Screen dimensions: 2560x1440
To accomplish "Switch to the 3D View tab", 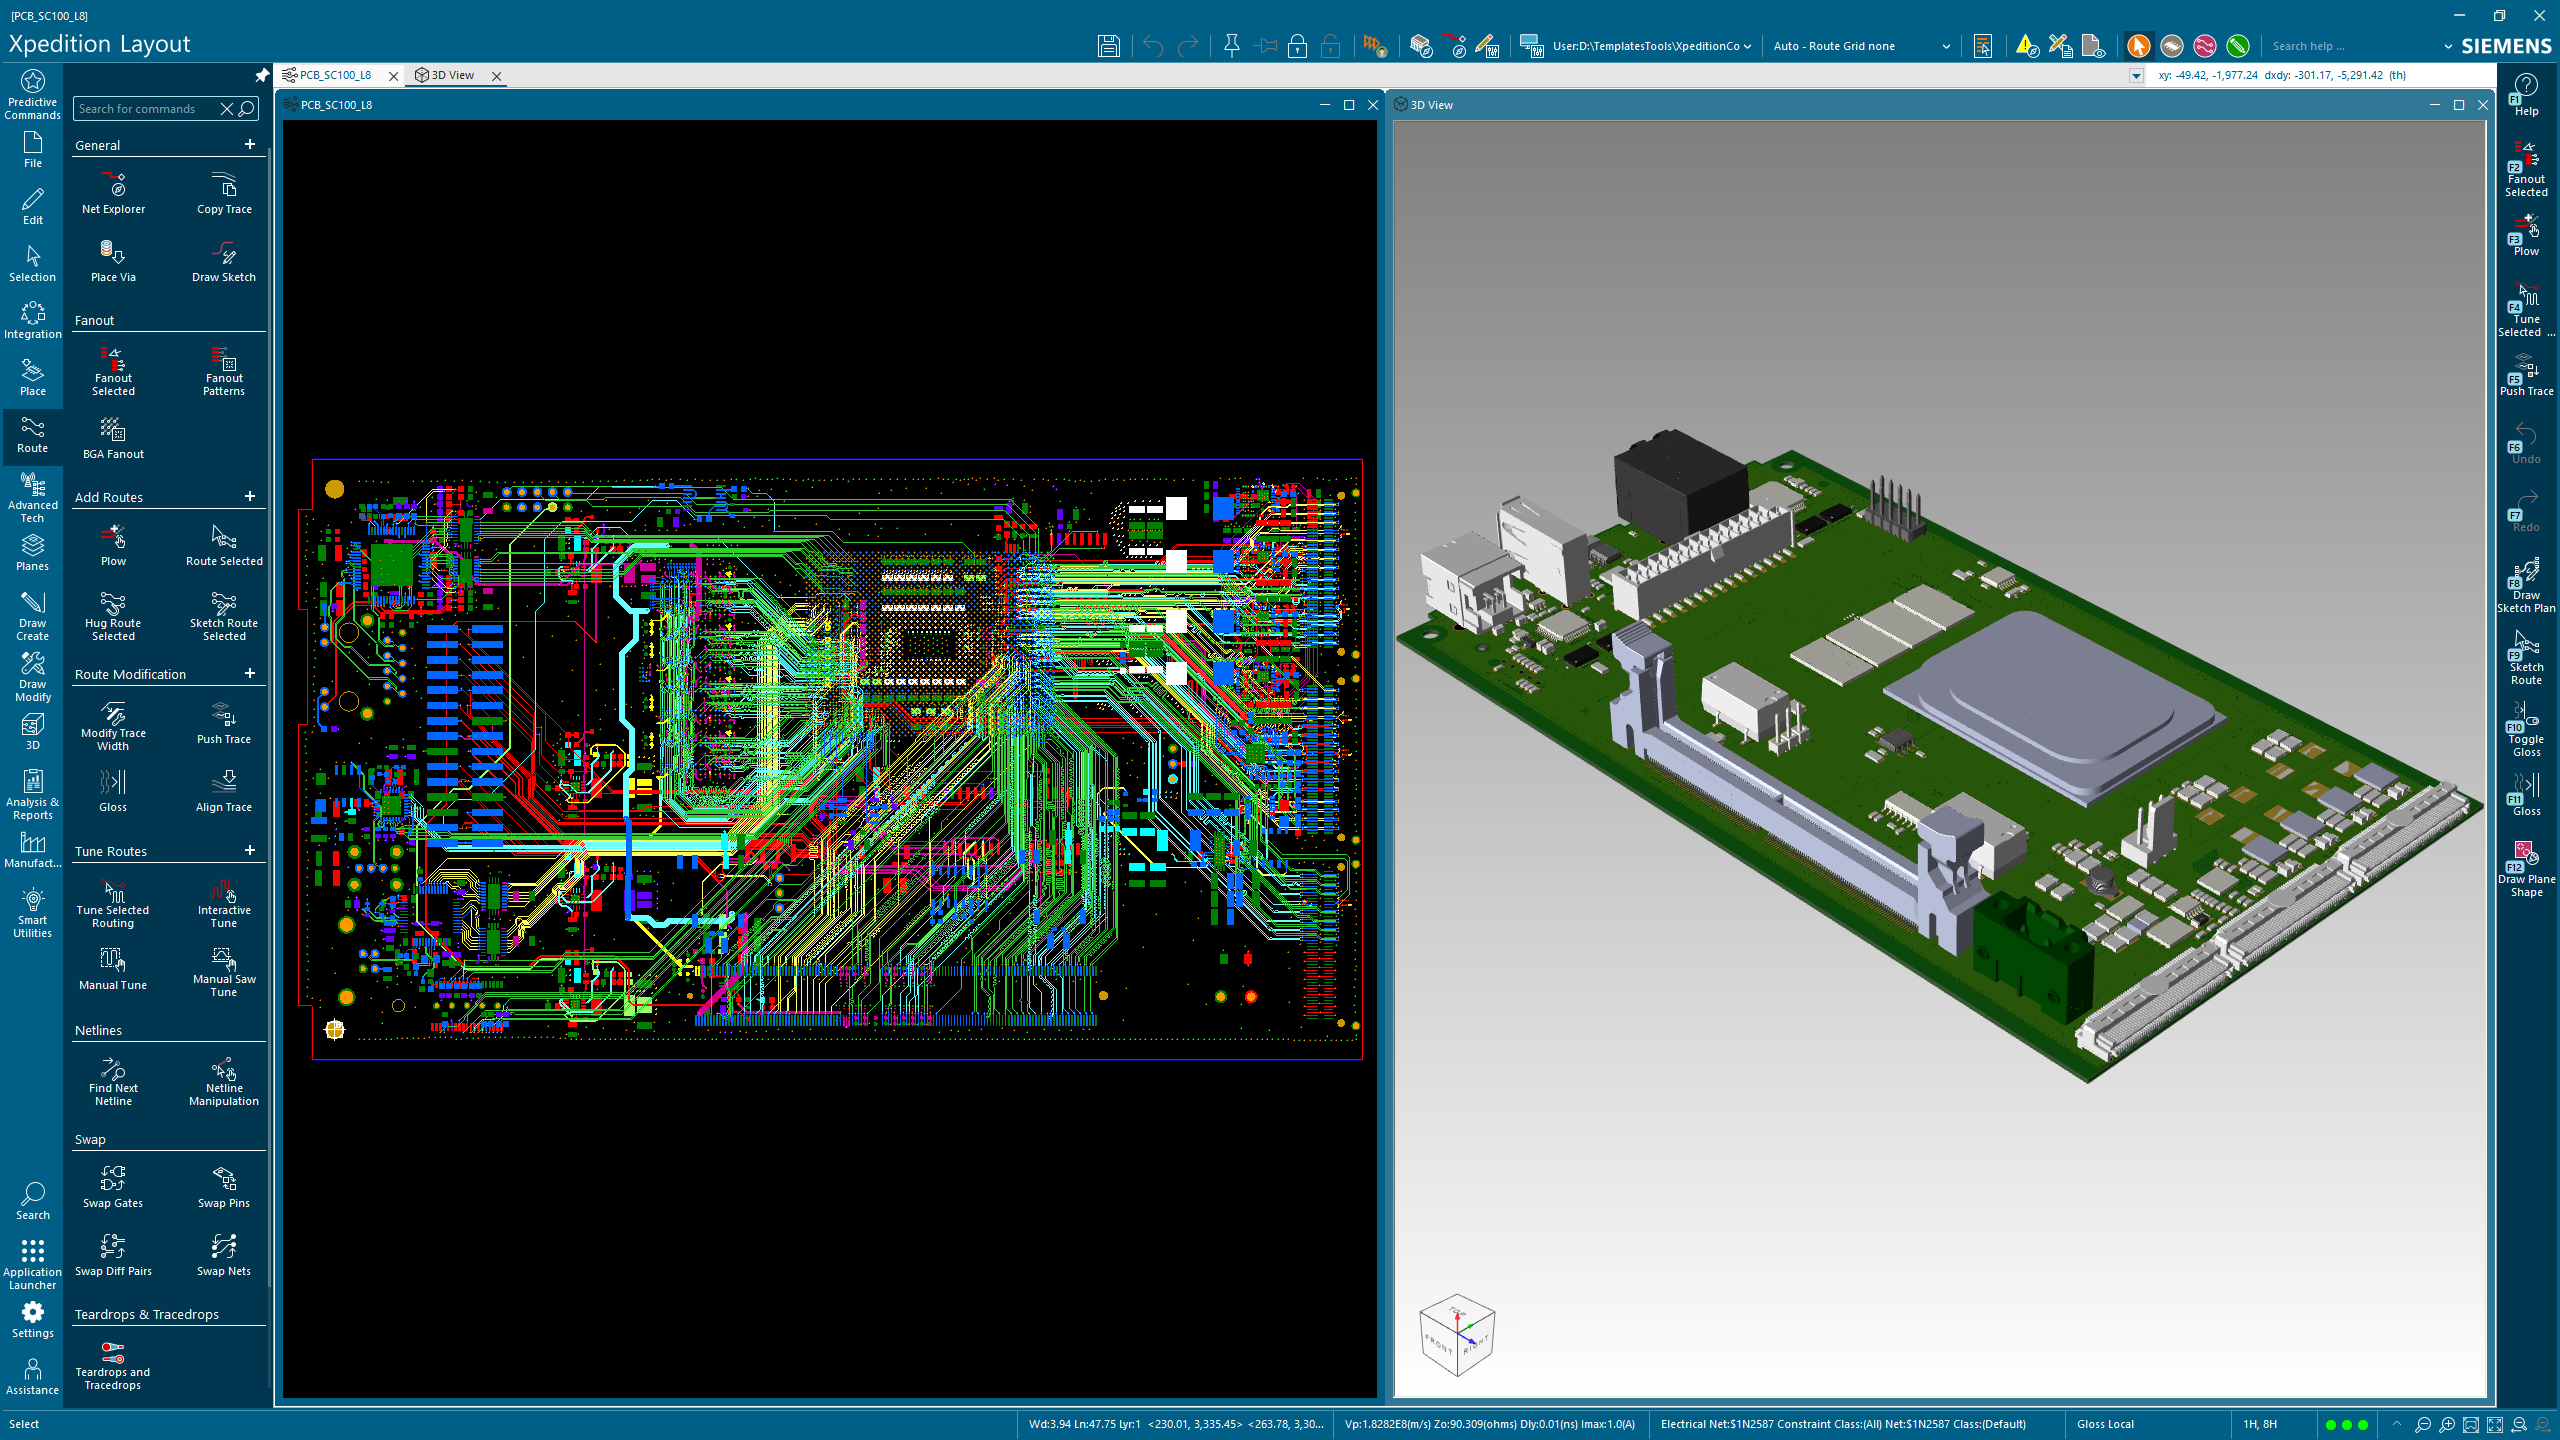I will point(454,74).
